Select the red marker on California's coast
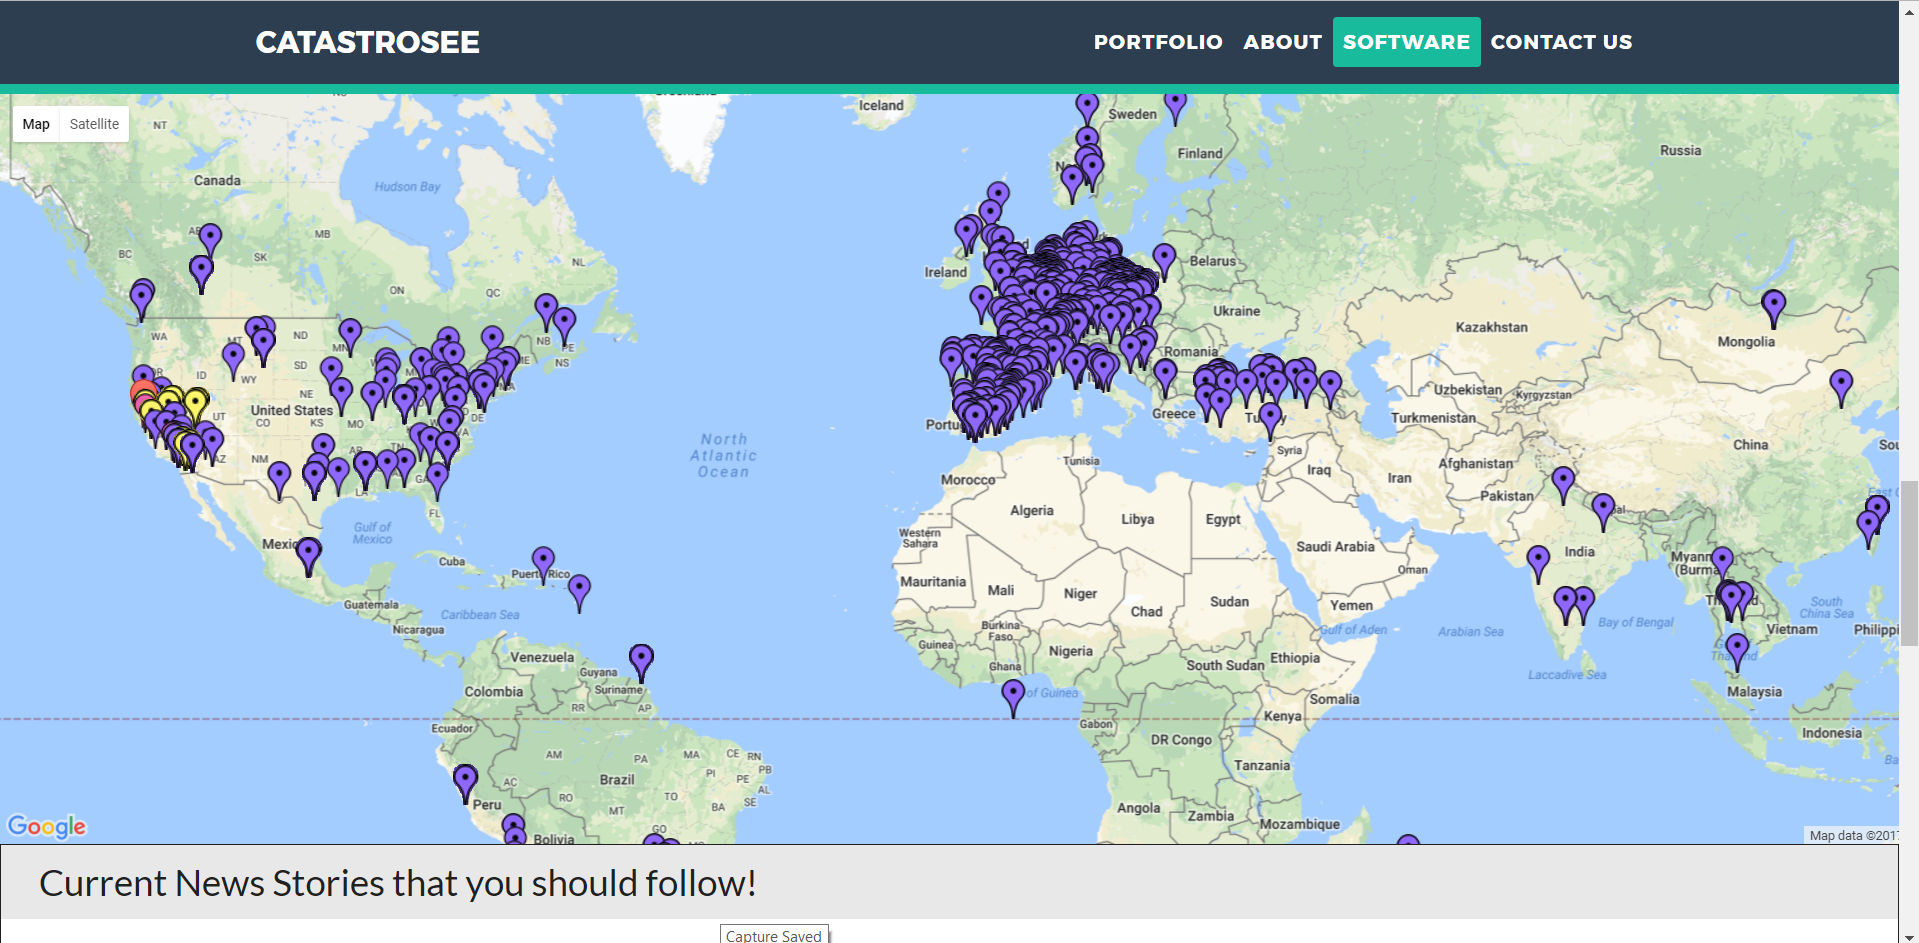The width and height of the screenshot is (1919, 943). point(143,392)
